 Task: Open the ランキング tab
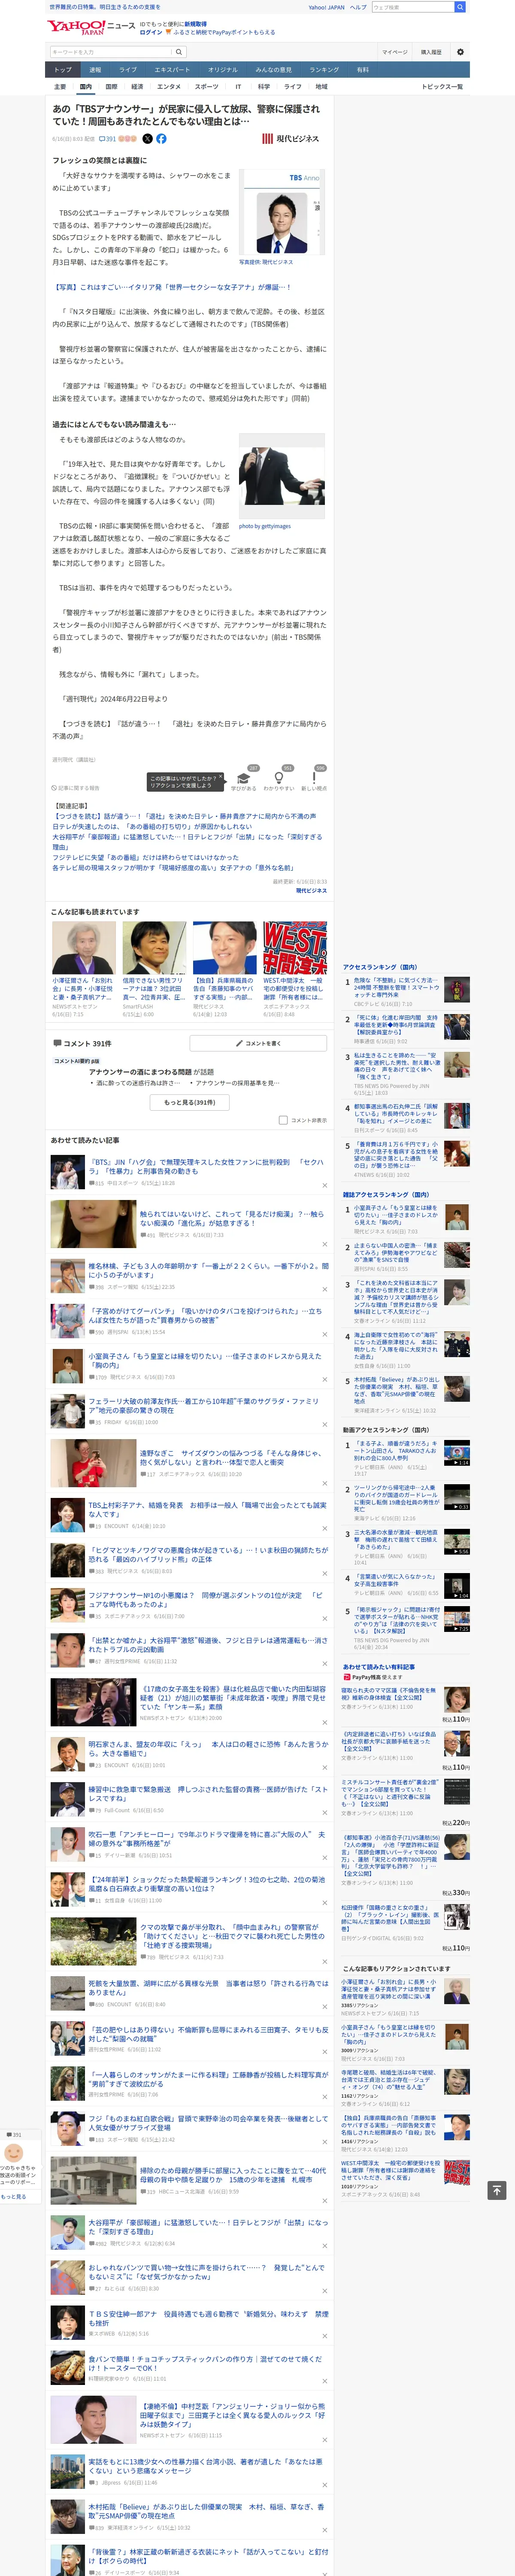[x=324, y=70]
